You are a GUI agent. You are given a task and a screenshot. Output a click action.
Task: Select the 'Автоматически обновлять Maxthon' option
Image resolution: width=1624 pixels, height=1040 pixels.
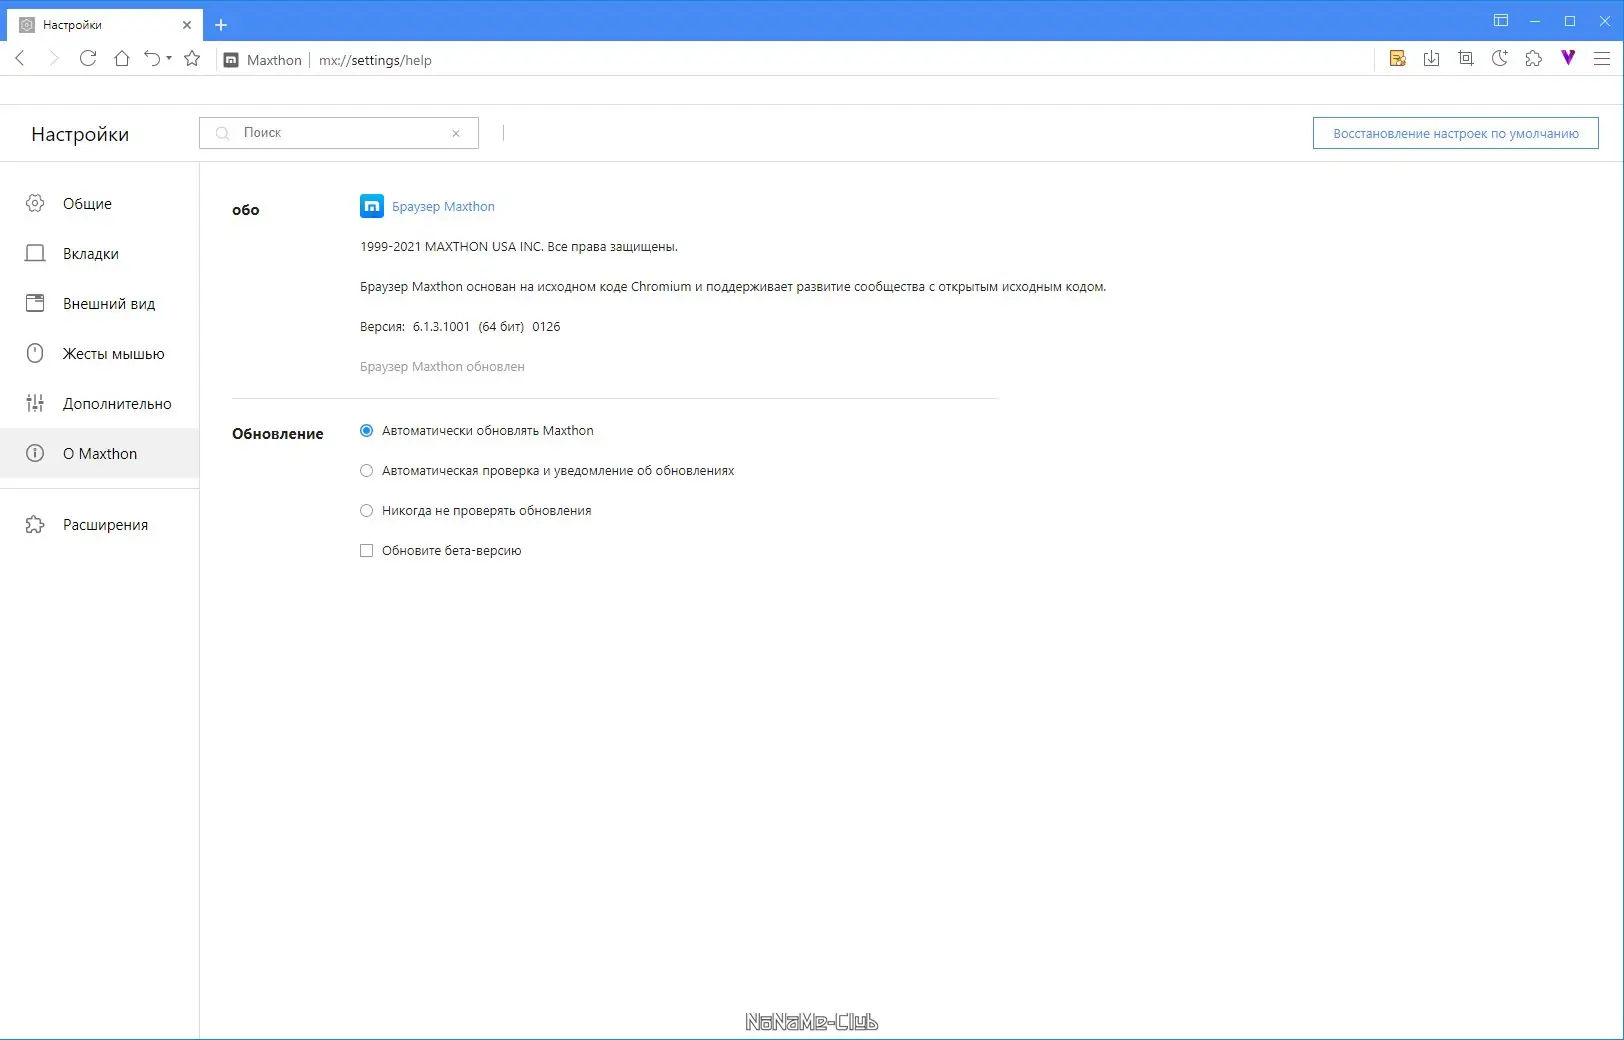point(366,430)
